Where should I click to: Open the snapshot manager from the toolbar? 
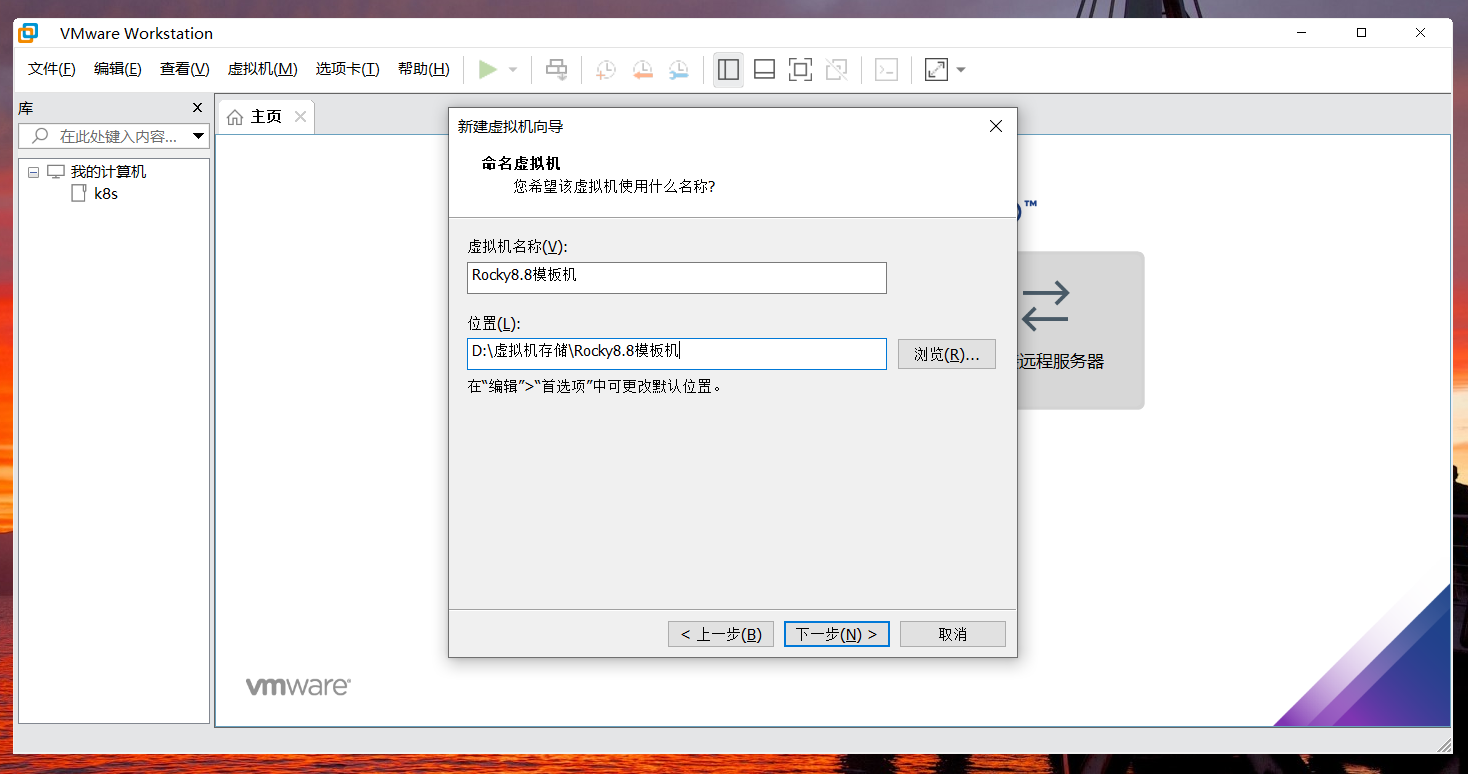tap(678, 69)
